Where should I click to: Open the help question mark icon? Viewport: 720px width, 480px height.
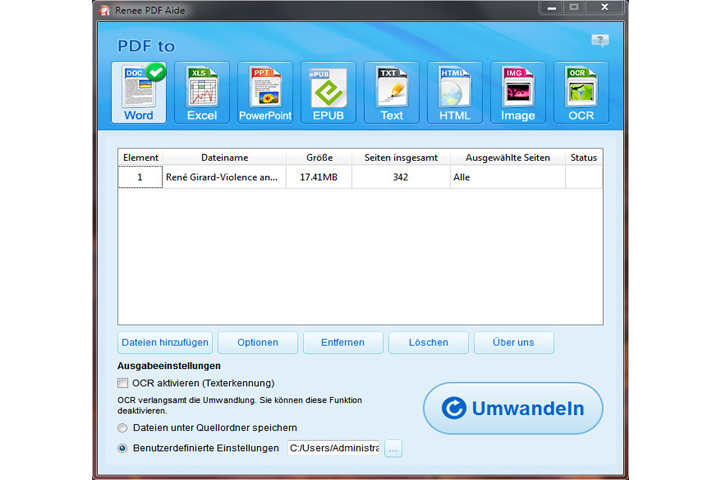pyautogui.click(x=600, y=41)
